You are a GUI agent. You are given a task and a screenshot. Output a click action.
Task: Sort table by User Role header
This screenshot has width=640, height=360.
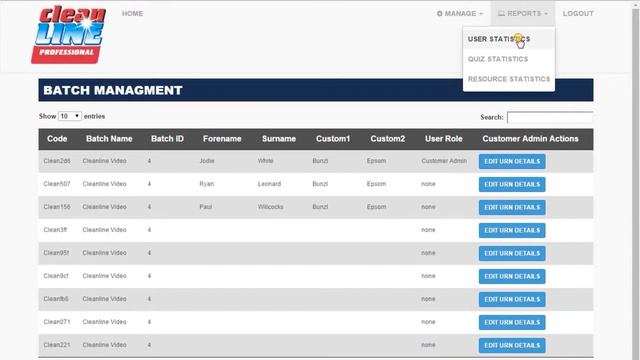444,139
